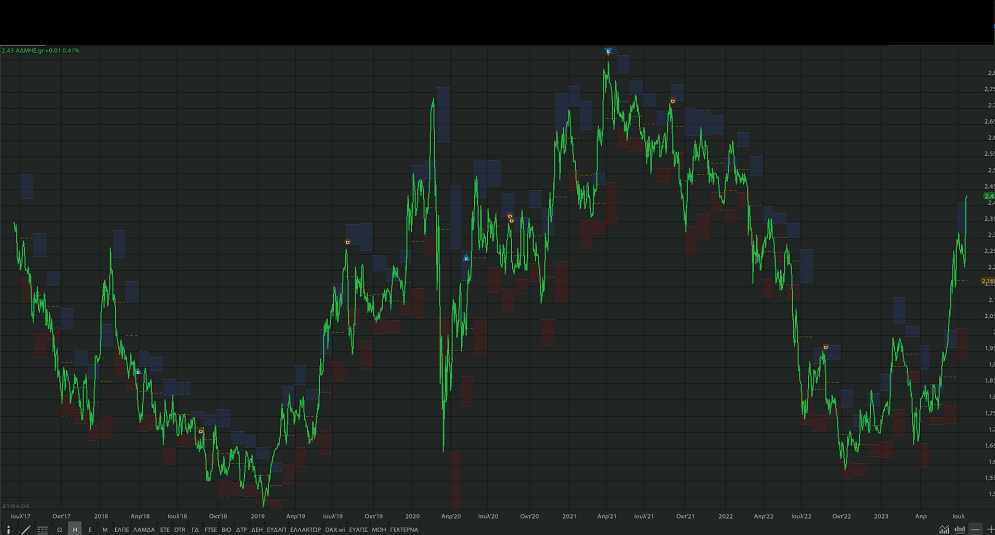
Task: Click the Ιουλ'17 label on time axis
Action: pos(20,516)
